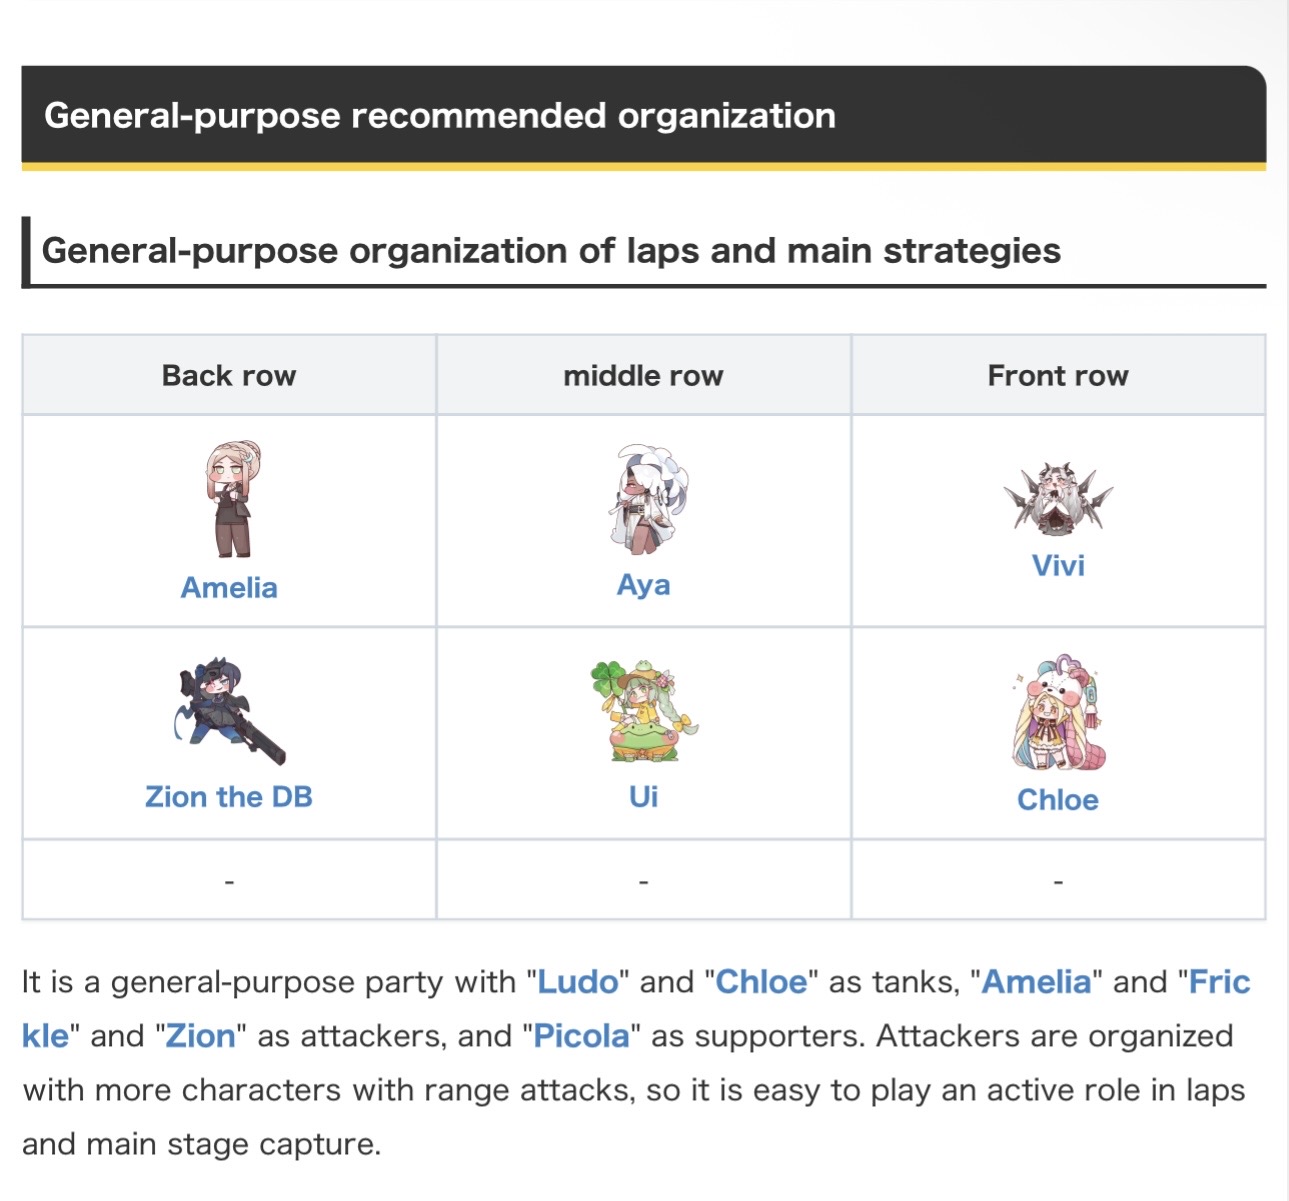
Task: Click Amelia's character sprite image
Action: [232, 498]
